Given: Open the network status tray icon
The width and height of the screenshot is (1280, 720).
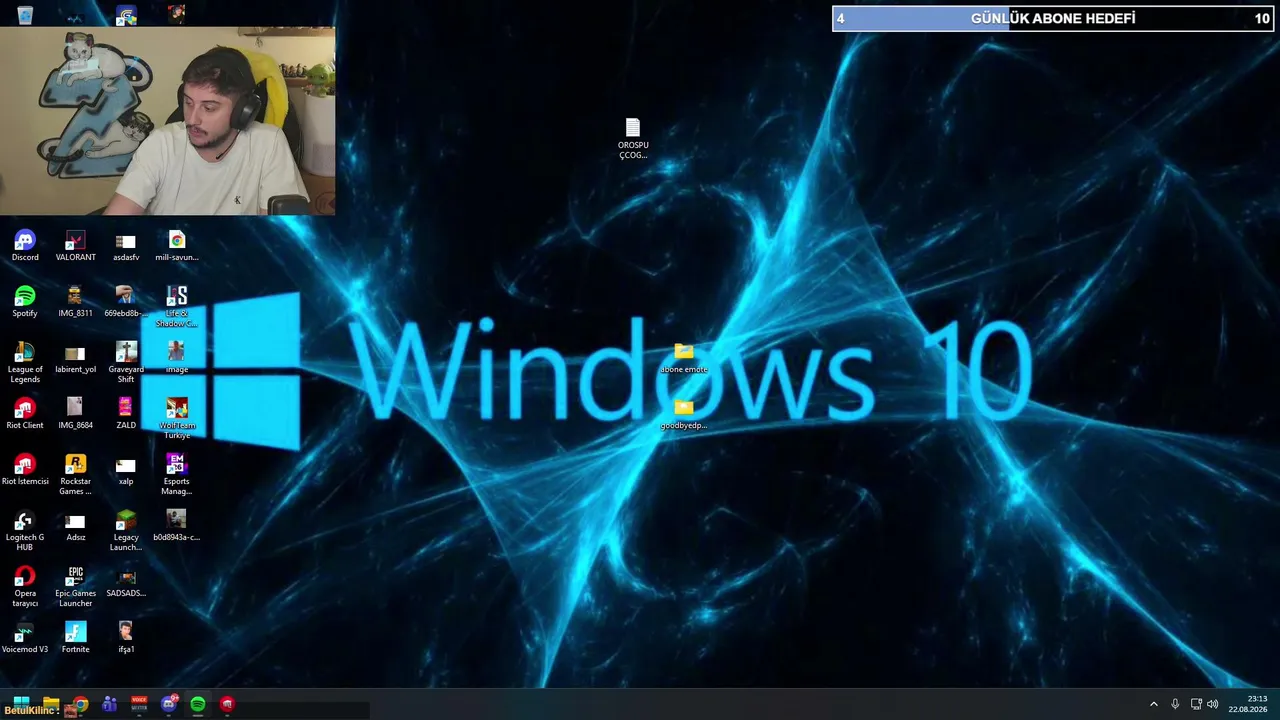Looking at the screenshot, I should [x=1196, y=704].
